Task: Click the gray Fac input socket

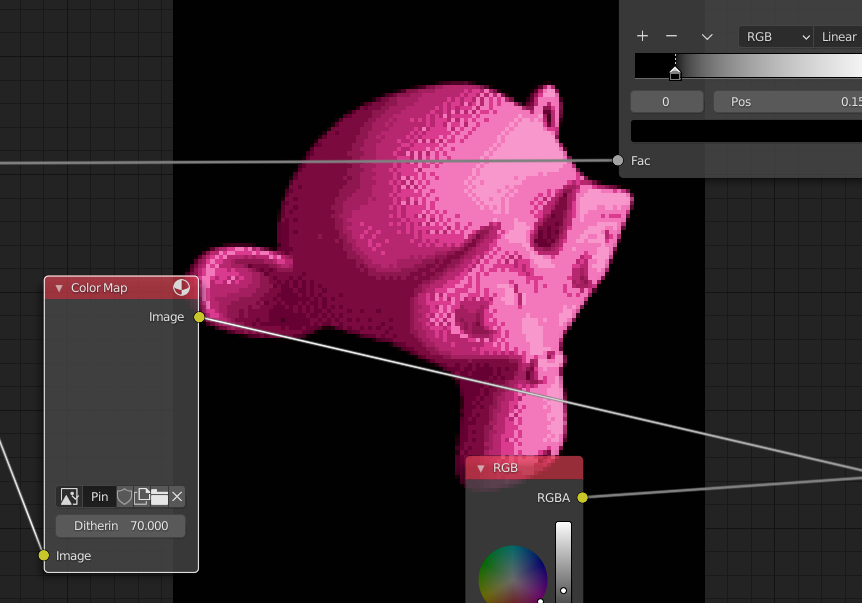Action: [618, 161]
